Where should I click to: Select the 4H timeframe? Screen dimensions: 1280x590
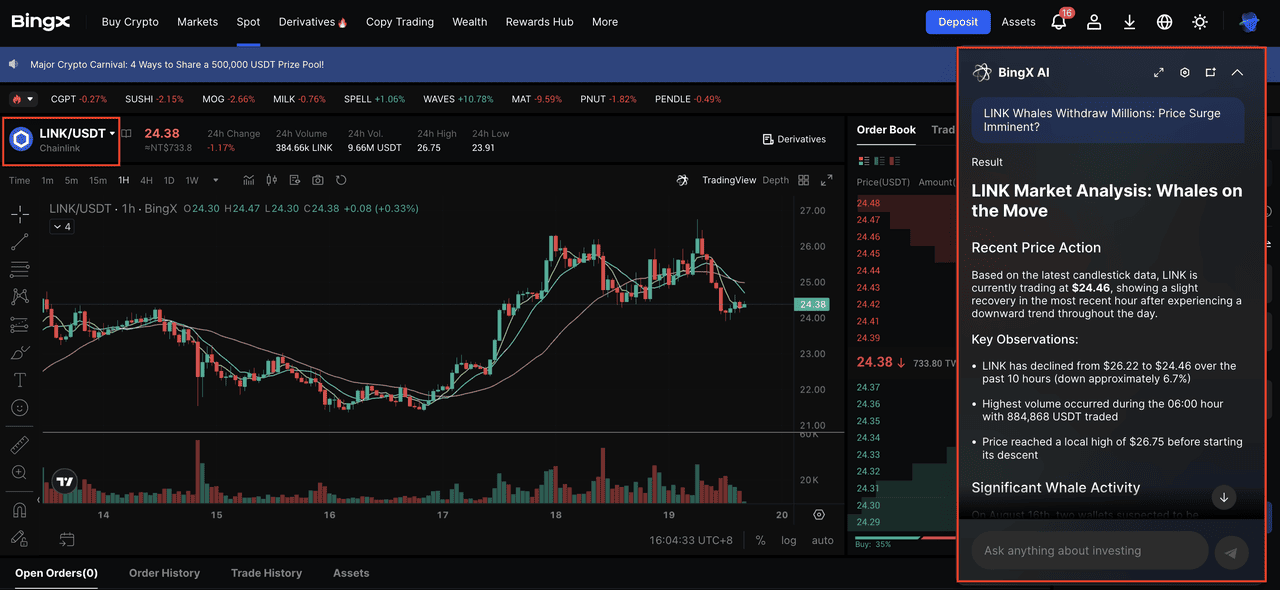(147, 181)
